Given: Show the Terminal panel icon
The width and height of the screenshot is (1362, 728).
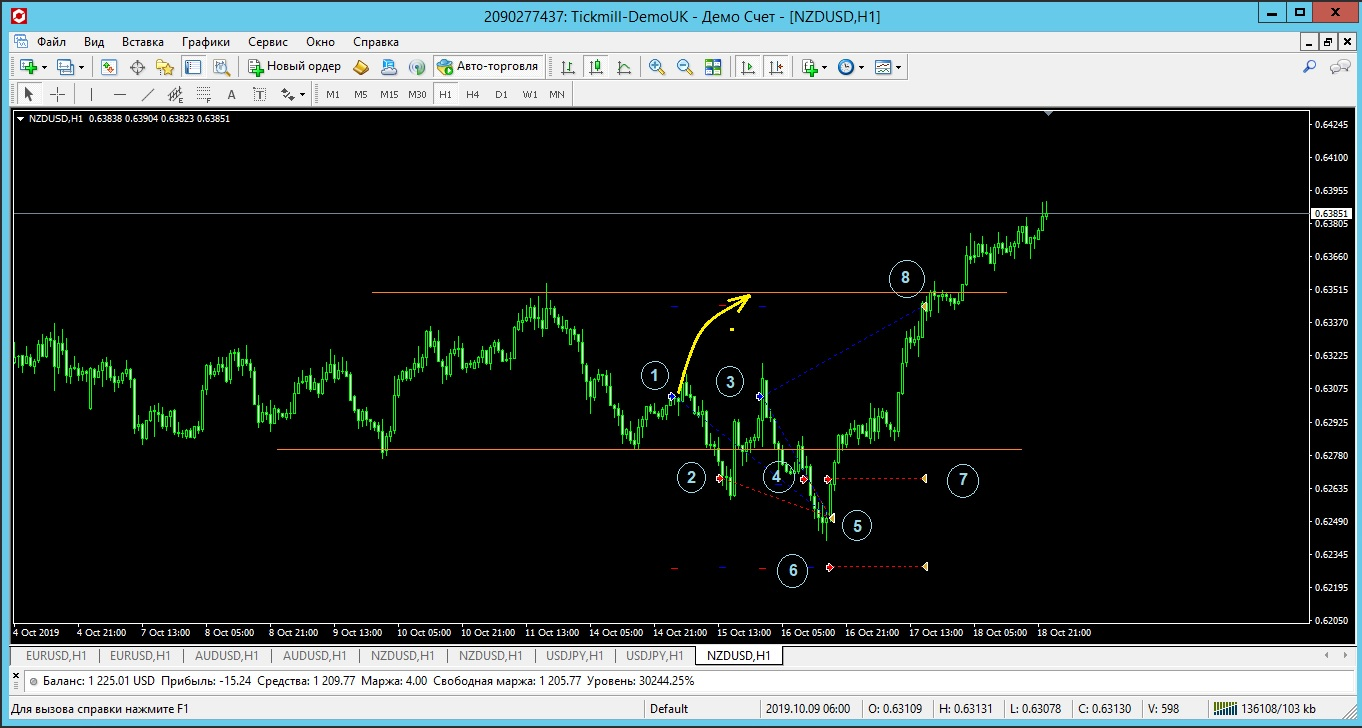Looking at the screenshot, I should coord(193,67).
